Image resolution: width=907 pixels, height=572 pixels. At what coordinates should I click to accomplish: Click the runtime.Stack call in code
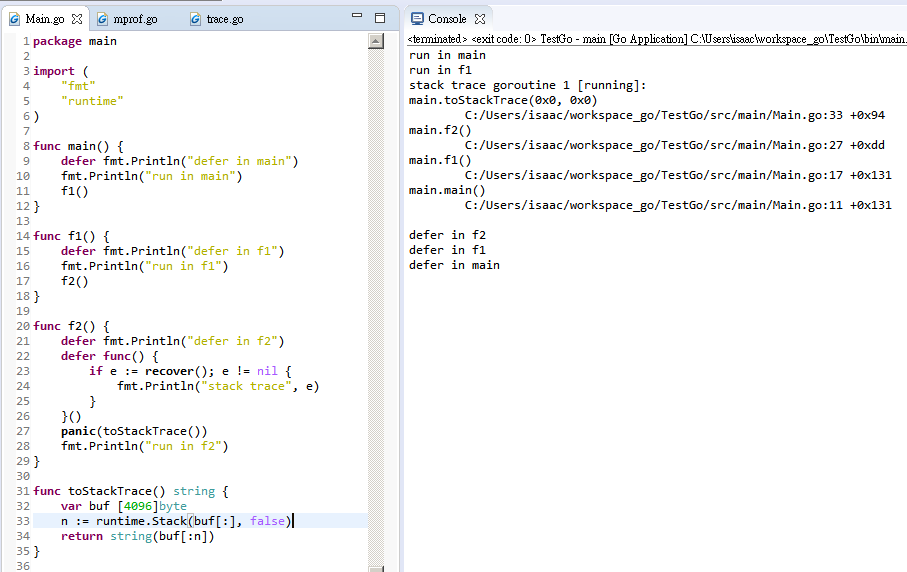coord(138,521)
